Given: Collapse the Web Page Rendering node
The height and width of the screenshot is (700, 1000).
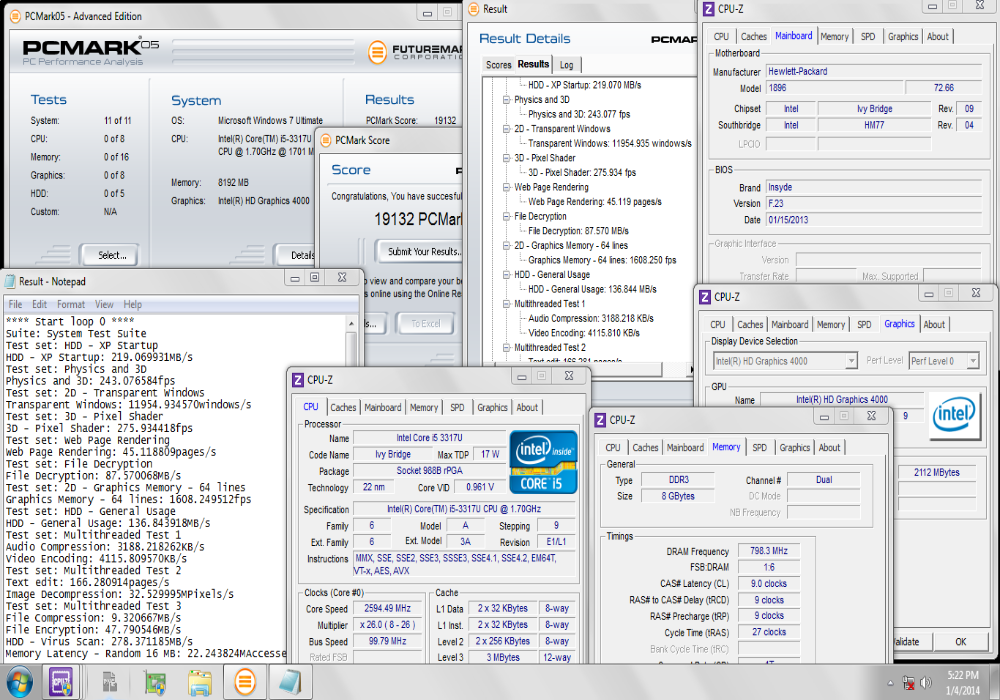Looking at the screenshot, I should pos(506,187).
